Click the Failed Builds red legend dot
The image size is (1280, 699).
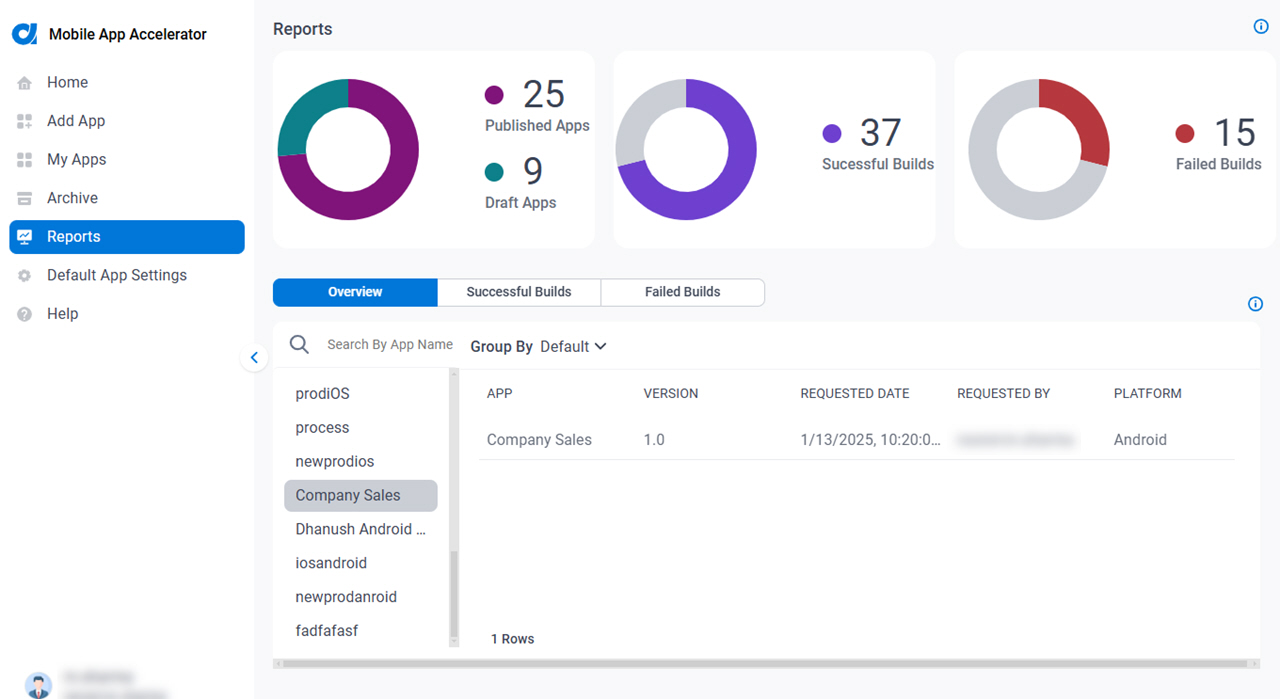[1185, 133]
